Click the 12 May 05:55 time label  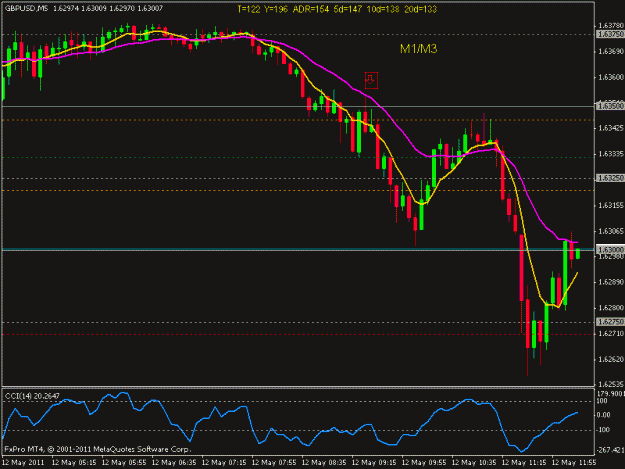(124, 463)
